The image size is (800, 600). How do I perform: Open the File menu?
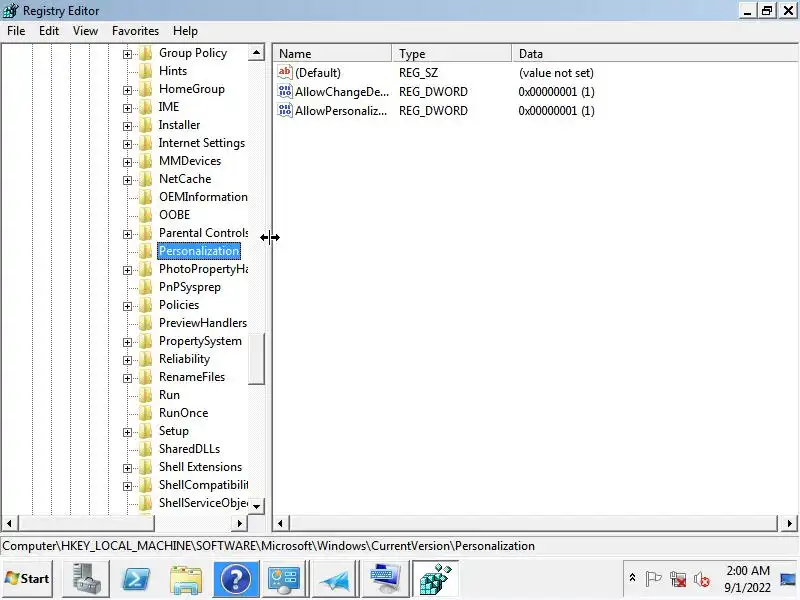click(x=16, y=31)
